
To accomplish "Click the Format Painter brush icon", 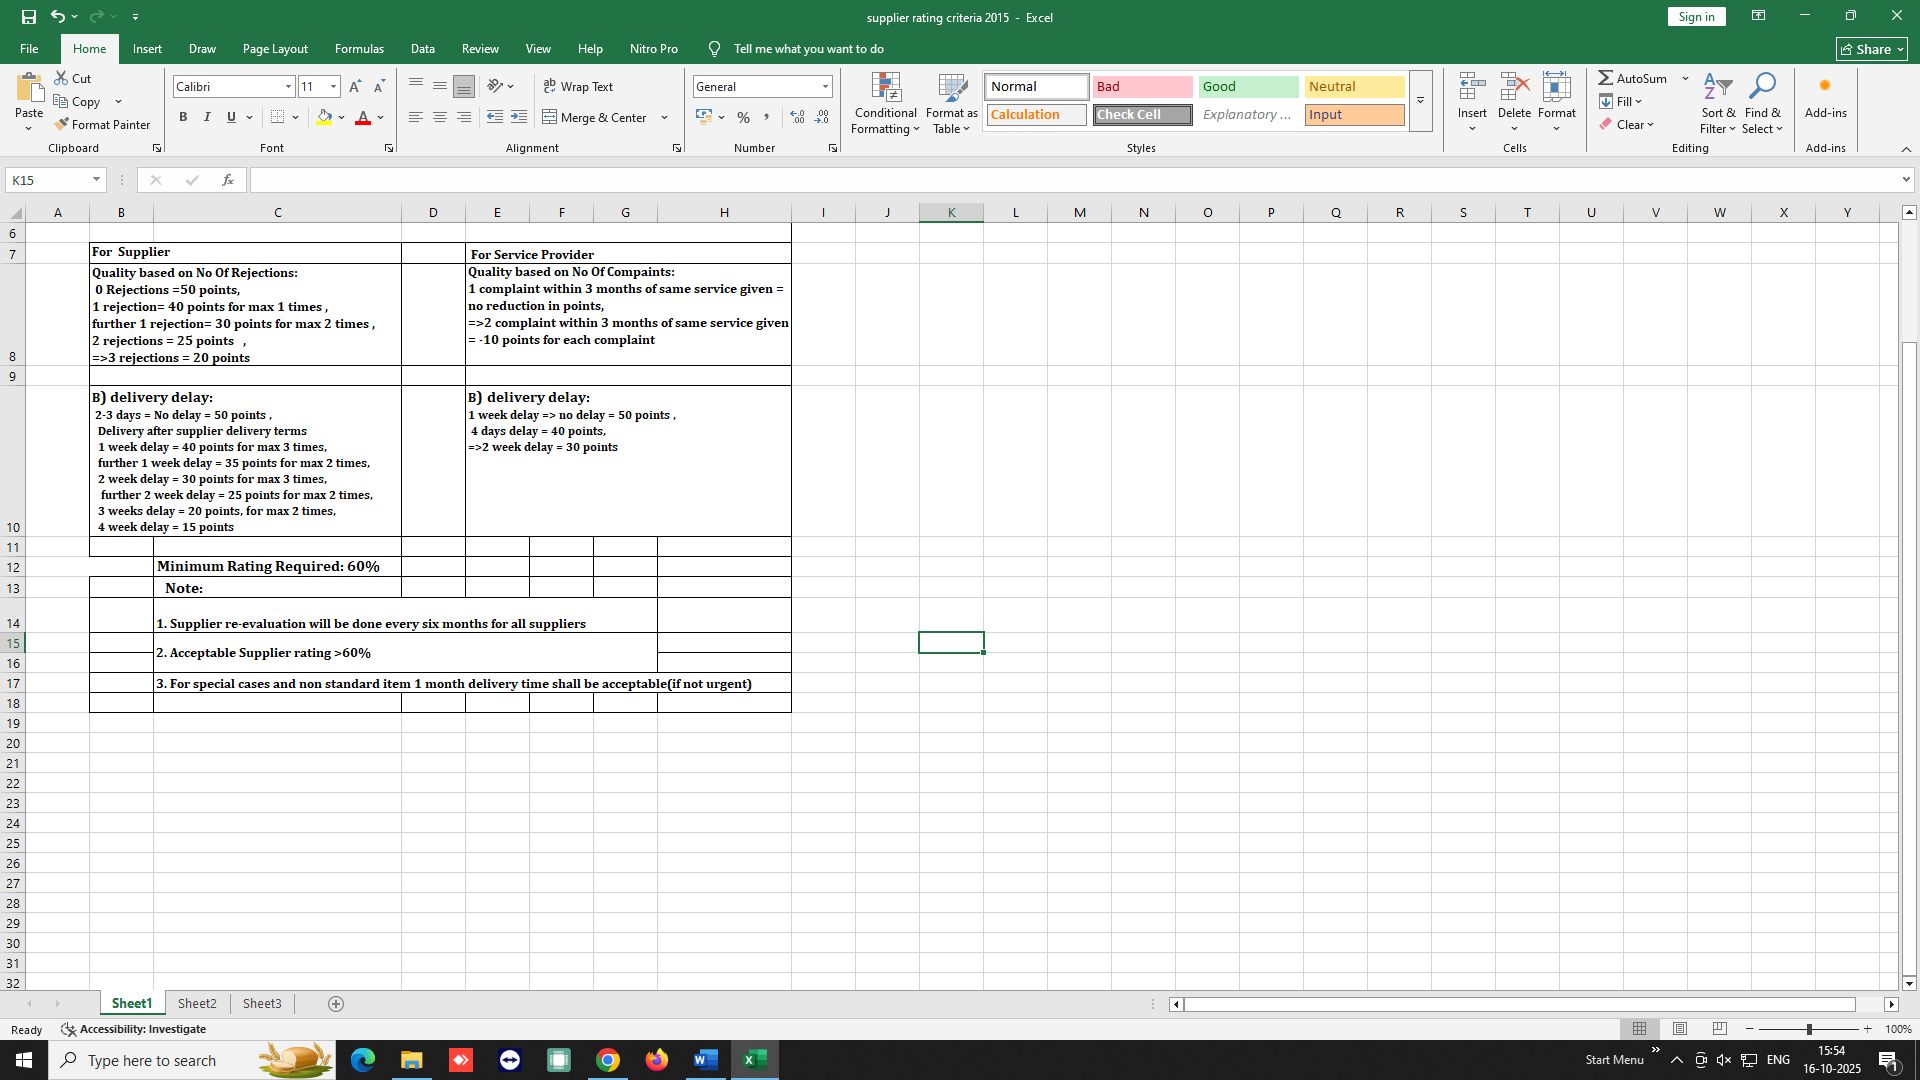I will 62,125.
